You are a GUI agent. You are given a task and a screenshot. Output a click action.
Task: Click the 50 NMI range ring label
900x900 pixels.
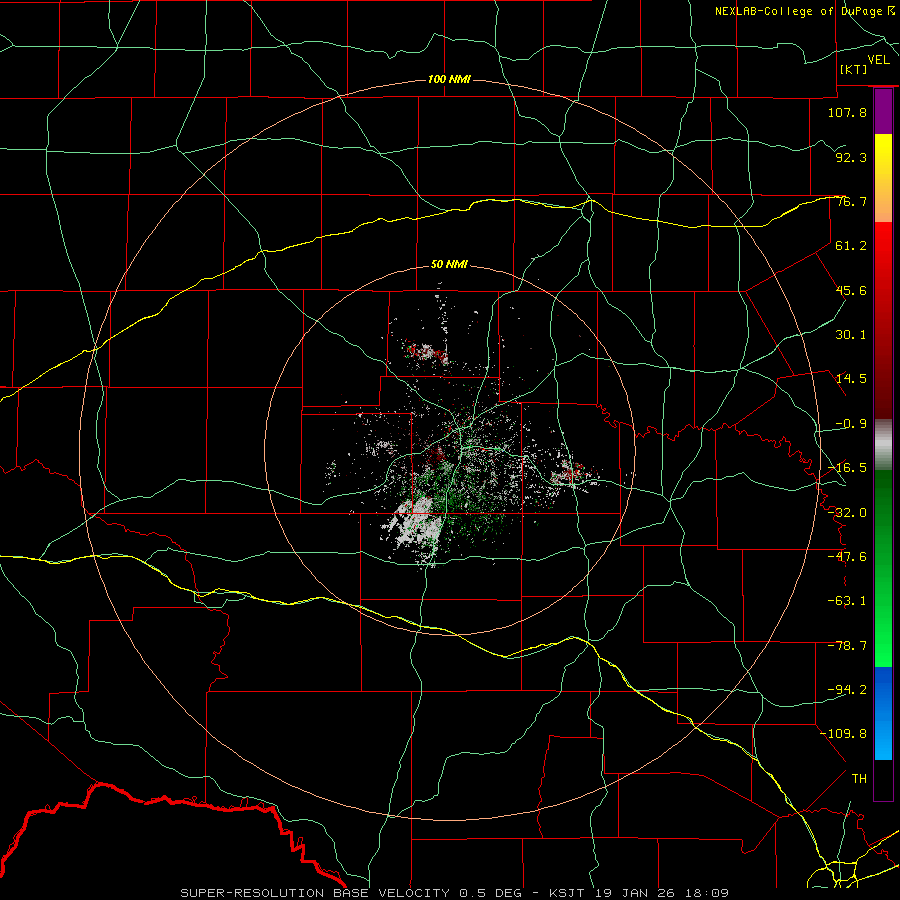(x=449, y=265)
